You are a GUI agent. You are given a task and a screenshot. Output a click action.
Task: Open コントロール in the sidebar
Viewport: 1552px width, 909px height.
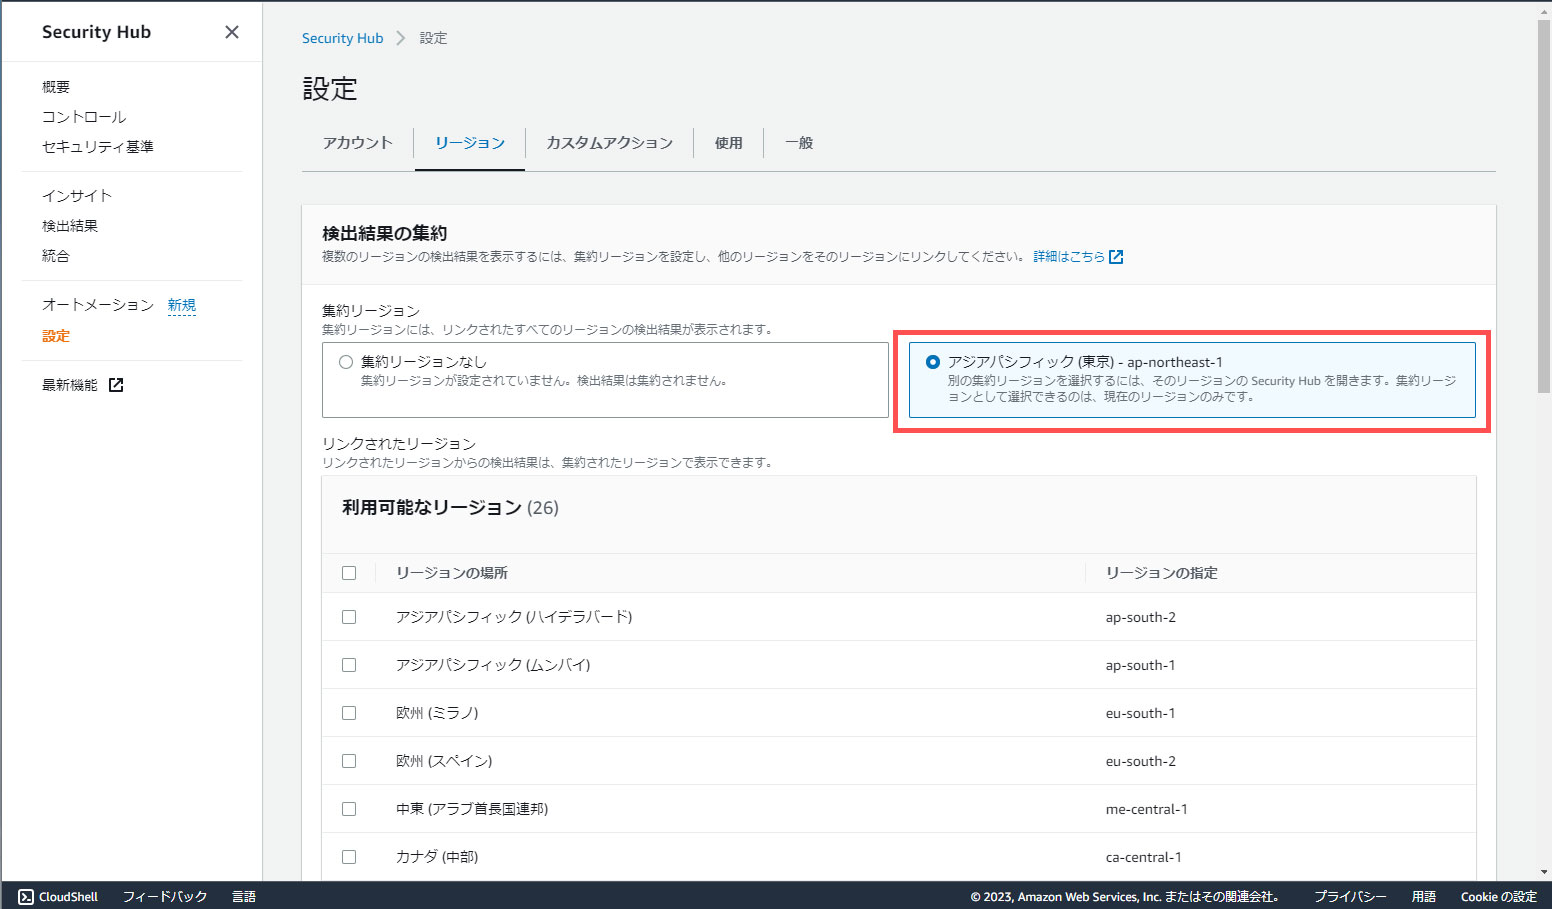click(84, 117)
